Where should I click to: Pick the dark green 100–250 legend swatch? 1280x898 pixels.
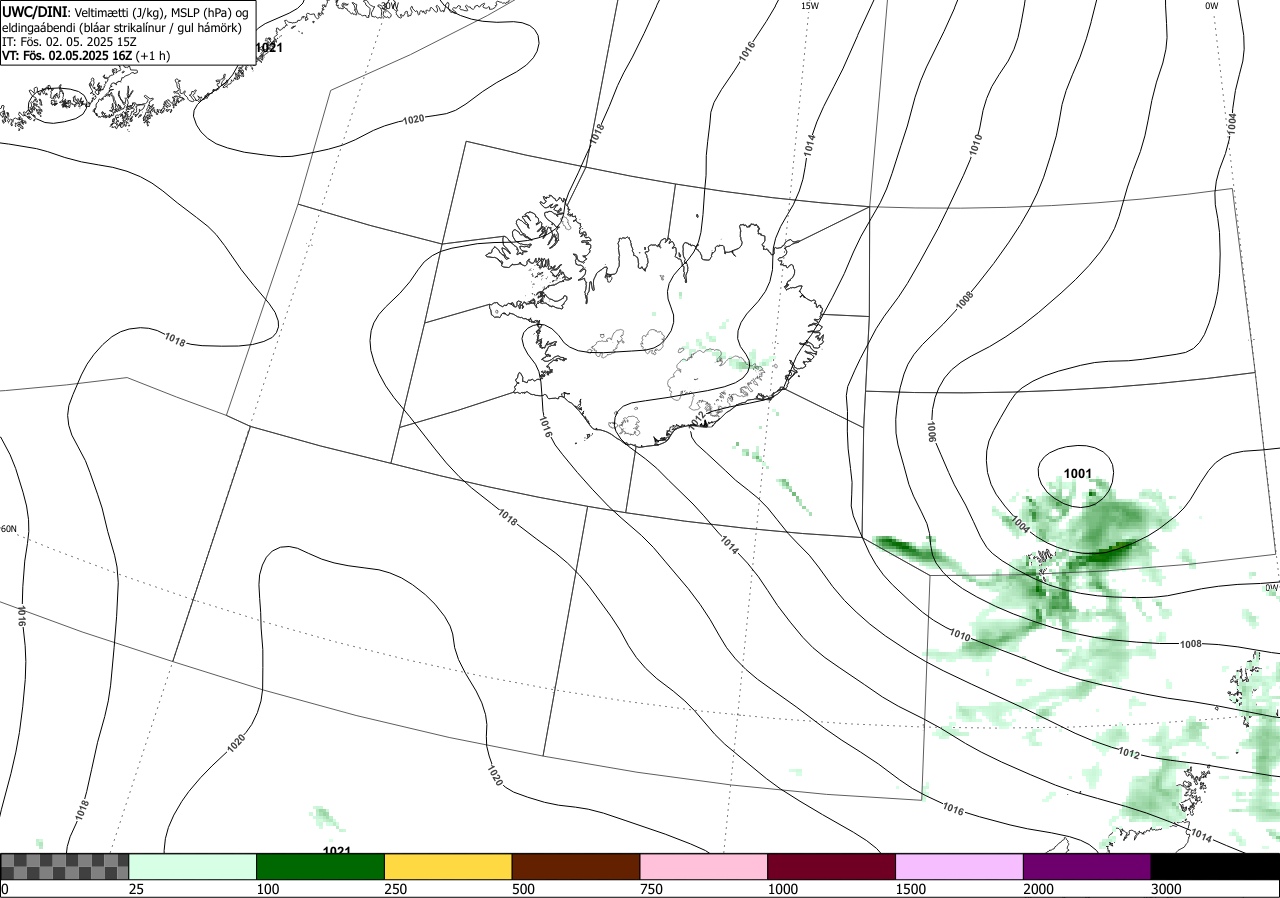click(321, 866)
